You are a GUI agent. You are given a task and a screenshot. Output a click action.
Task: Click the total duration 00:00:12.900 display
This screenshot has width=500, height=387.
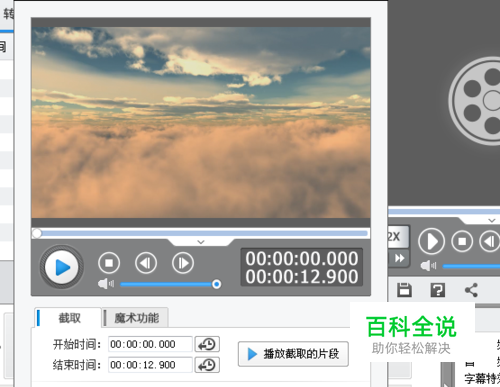click(302, 276)
